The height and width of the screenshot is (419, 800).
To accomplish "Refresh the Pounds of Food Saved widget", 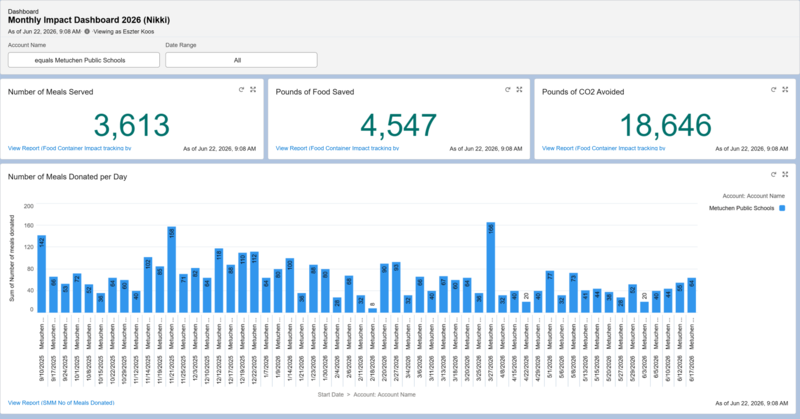I will click(x=508, y=90).
